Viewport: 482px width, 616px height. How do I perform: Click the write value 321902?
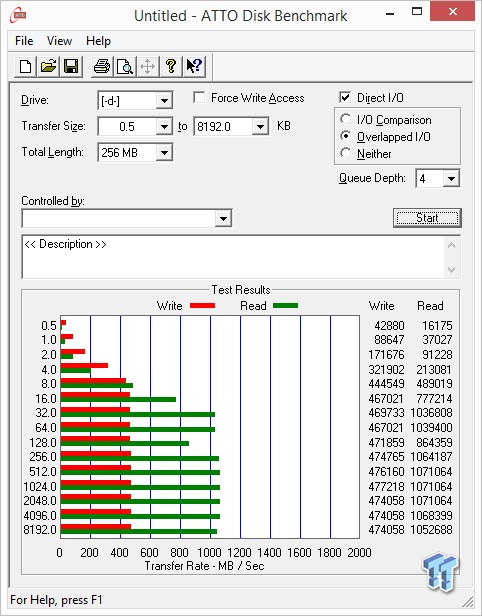(386, 369)
